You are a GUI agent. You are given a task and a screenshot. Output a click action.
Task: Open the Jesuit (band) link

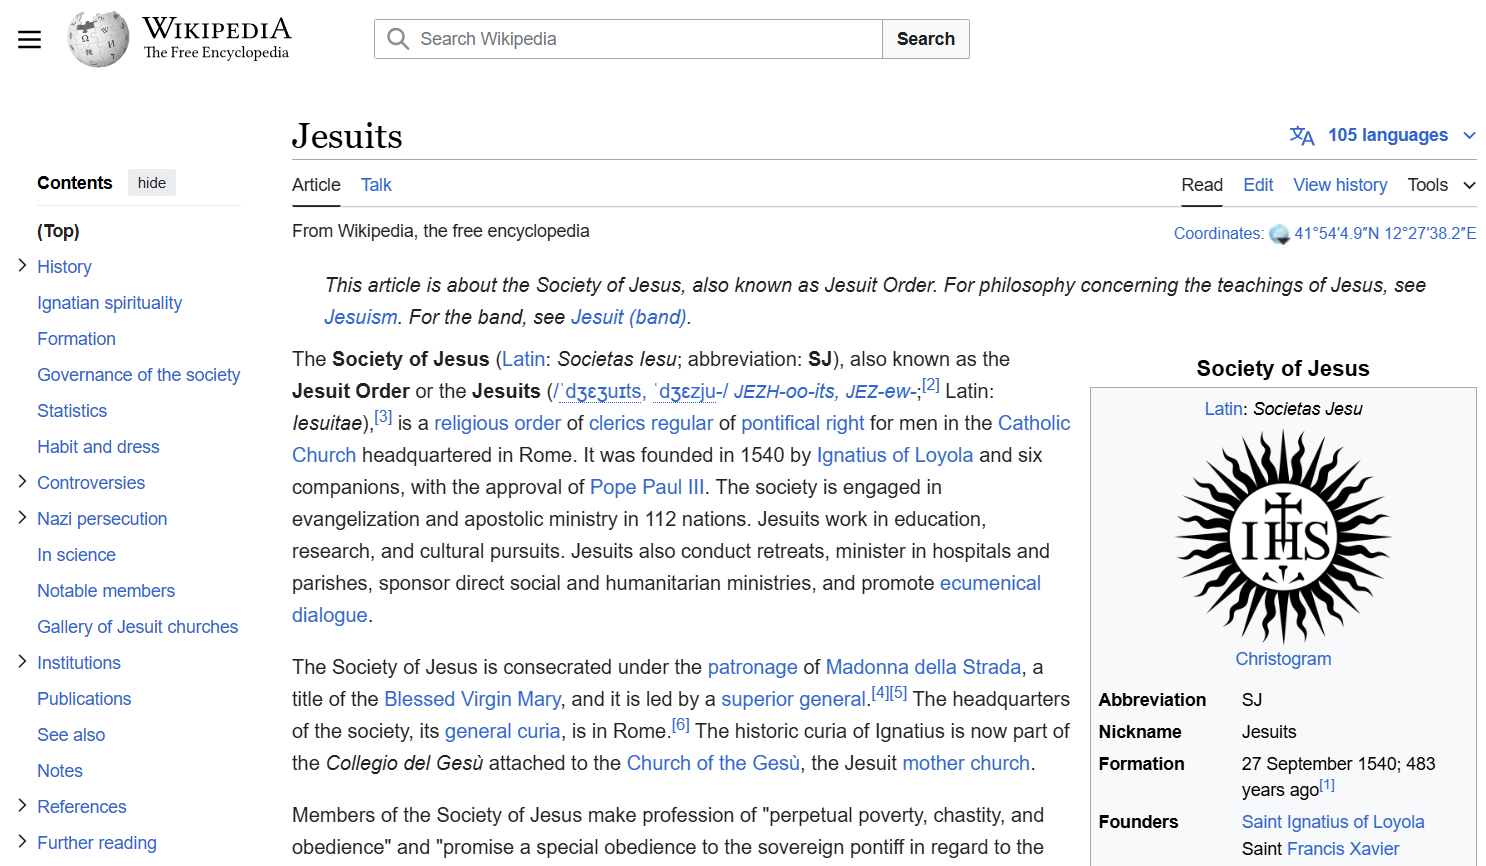click(x=629, y=317)
